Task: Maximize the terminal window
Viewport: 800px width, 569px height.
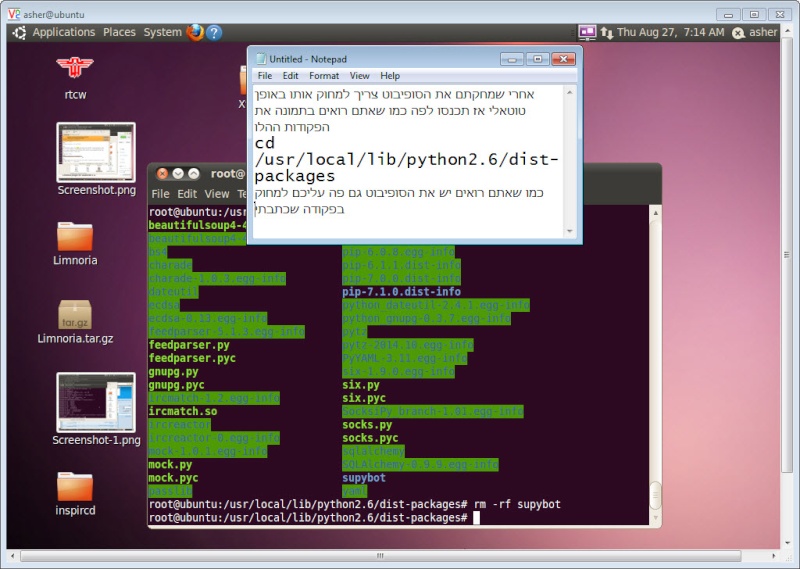Action: point(194,174)
